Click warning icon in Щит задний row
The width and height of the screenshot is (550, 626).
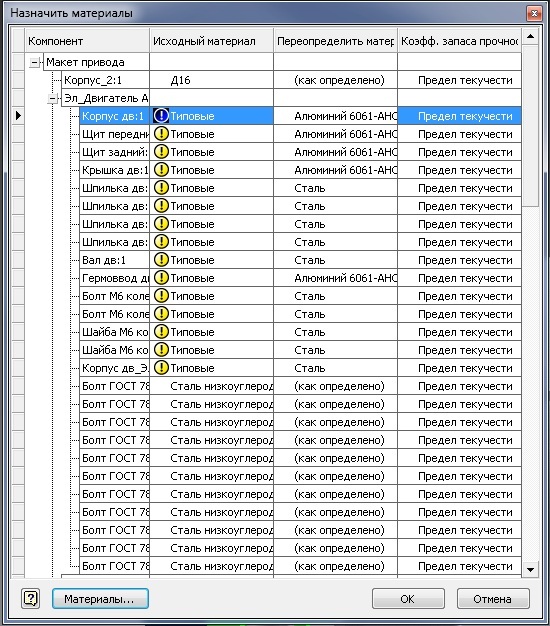coord(161,152)
